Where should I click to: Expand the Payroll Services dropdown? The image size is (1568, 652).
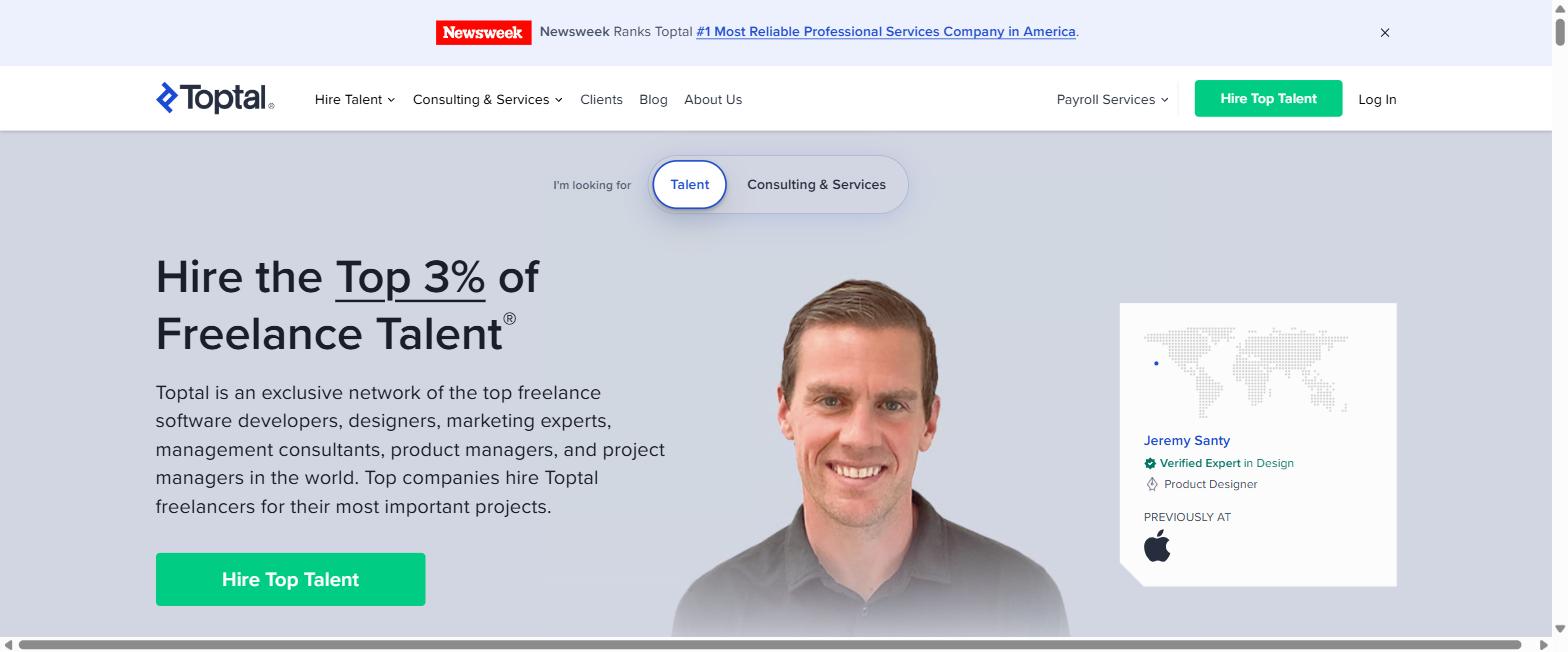[x=1112, y=99]
